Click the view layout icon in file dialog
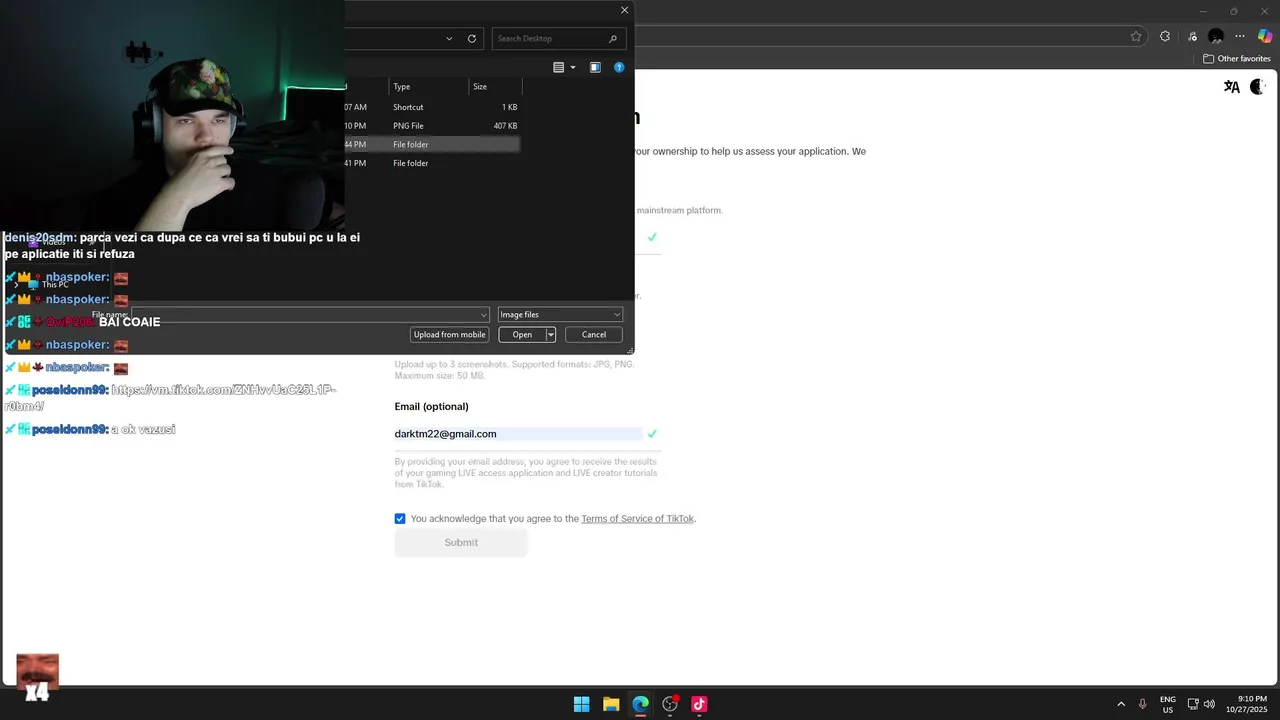1280x720 pixels. coord(559,68)
